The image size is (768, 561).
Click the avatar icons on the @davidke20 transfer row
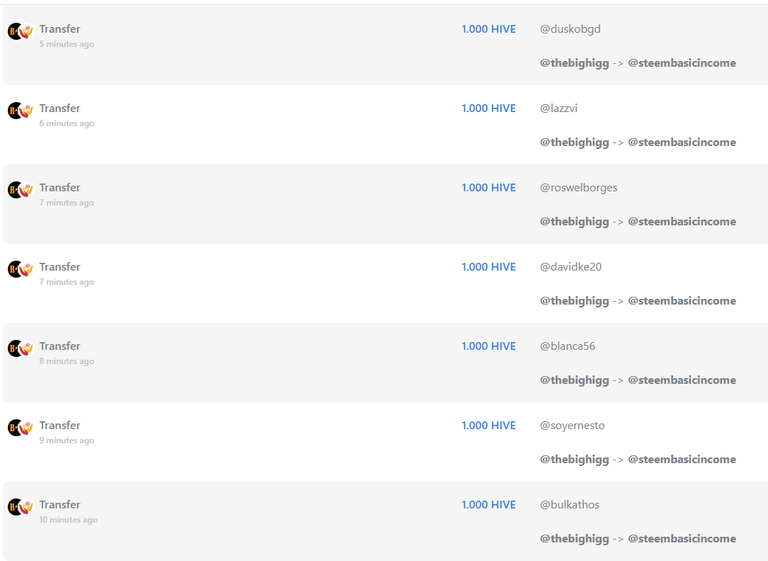pos(21,269)
